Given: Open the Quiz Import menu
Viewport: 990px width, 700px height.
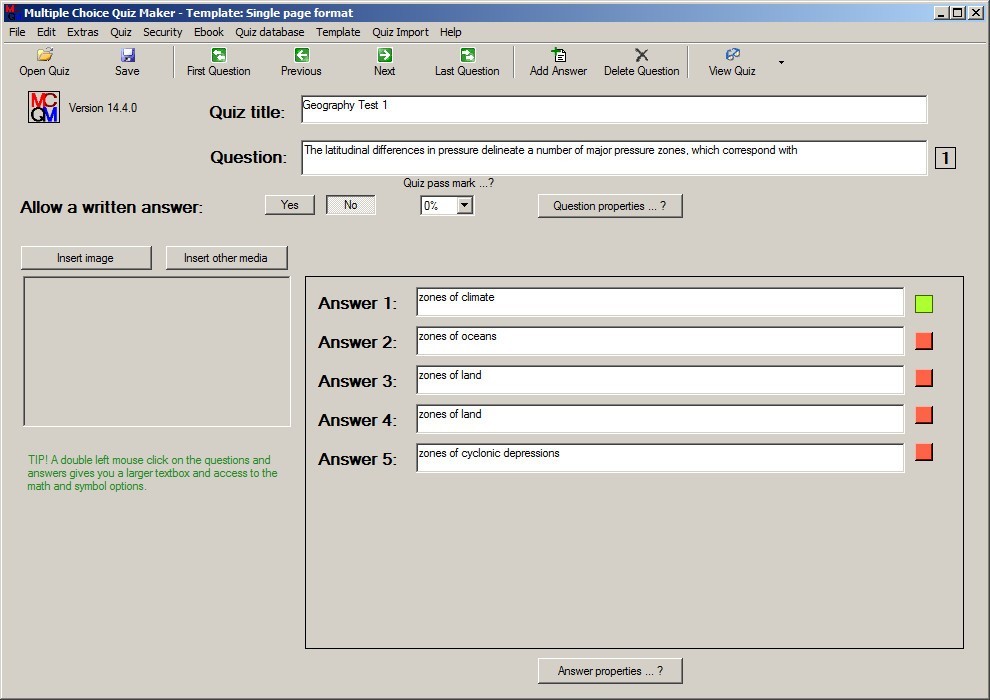Looking at the screenshot, I should (x=400, y=32).
